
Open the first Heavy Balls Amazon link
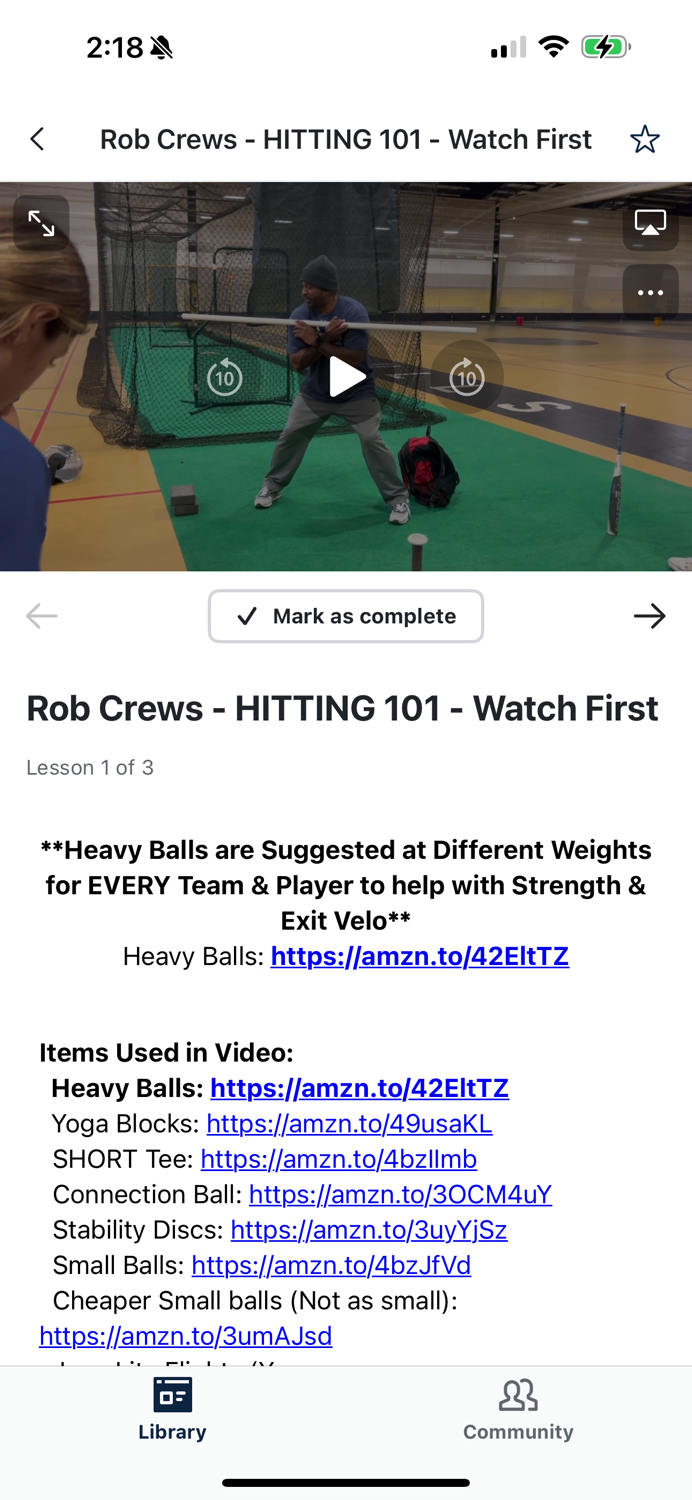(x=420, y=956)
